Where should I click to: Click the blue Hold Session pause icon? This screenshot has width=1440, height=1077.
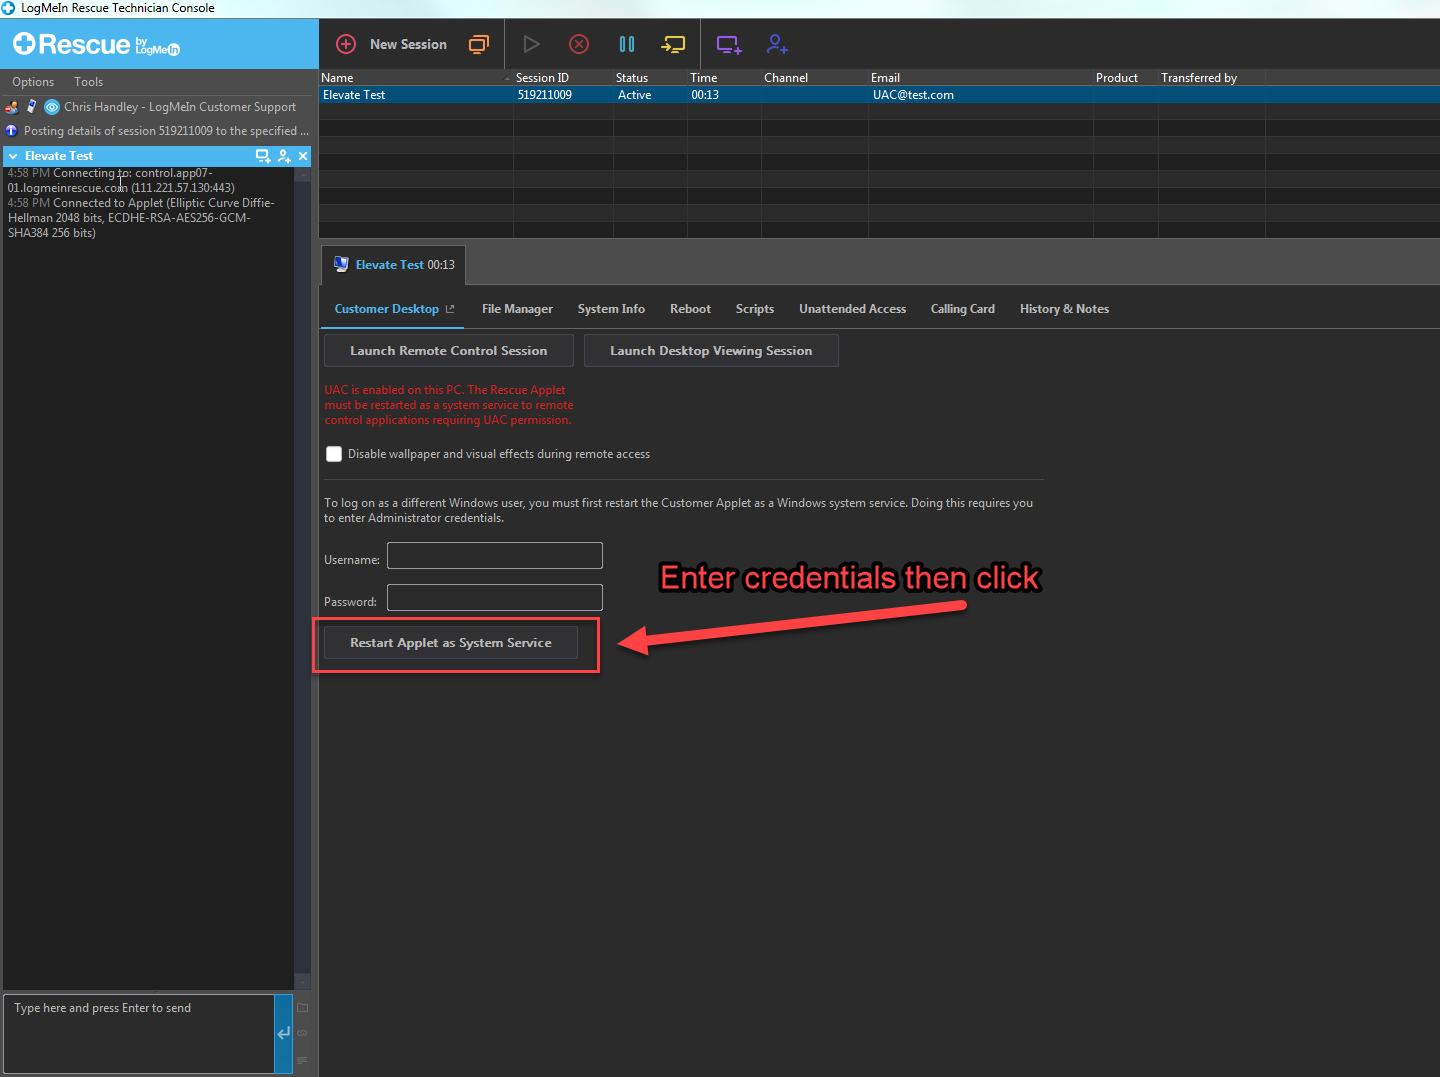[627, 44]
